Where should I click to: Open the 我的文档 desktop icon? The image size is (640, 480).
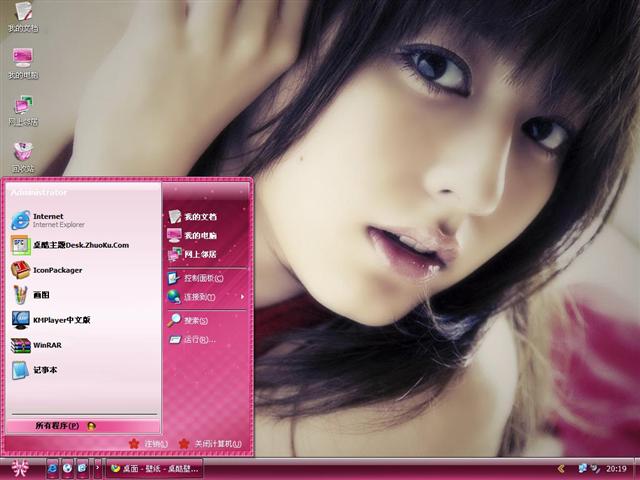23,16
